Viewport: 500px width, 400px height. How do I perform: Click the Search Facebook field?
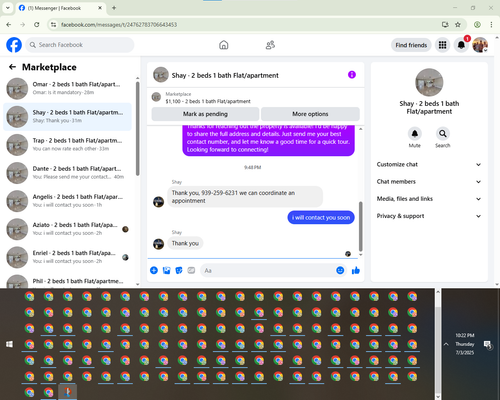pos(80,45)
